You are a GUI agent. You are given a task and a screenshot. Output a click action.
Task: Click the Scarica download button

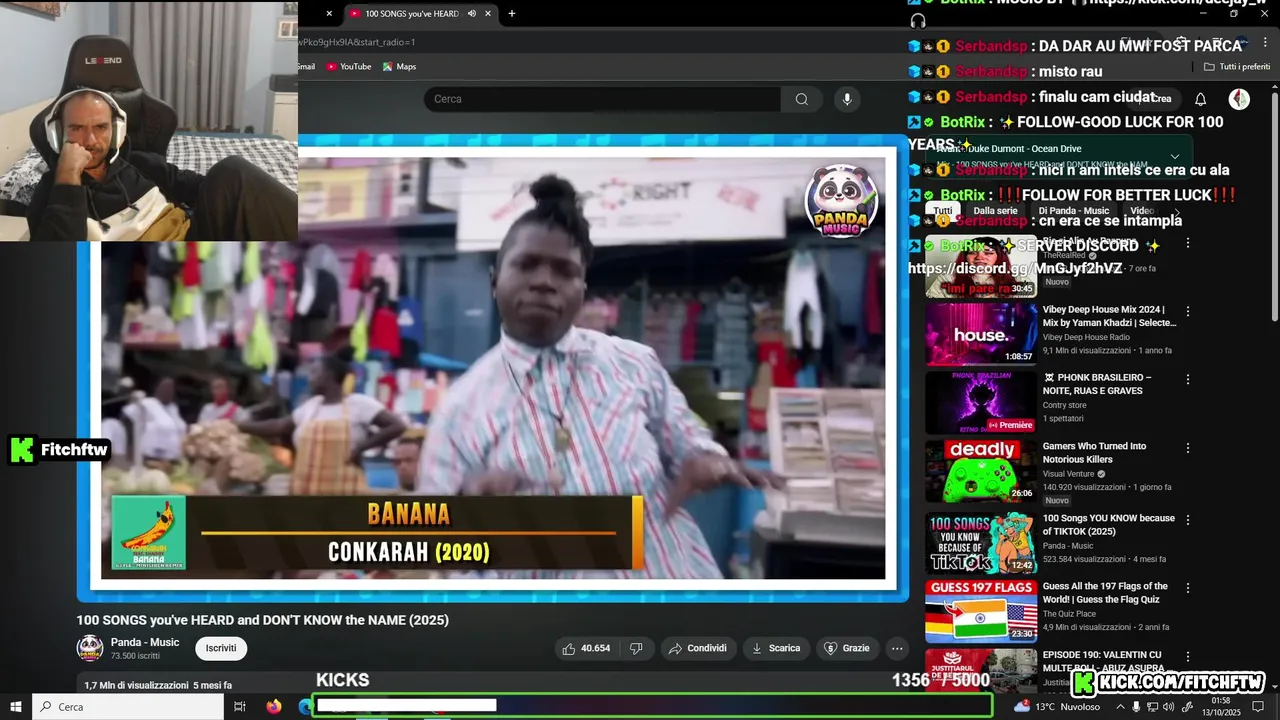pyautogui.click(x=776, y=648)
